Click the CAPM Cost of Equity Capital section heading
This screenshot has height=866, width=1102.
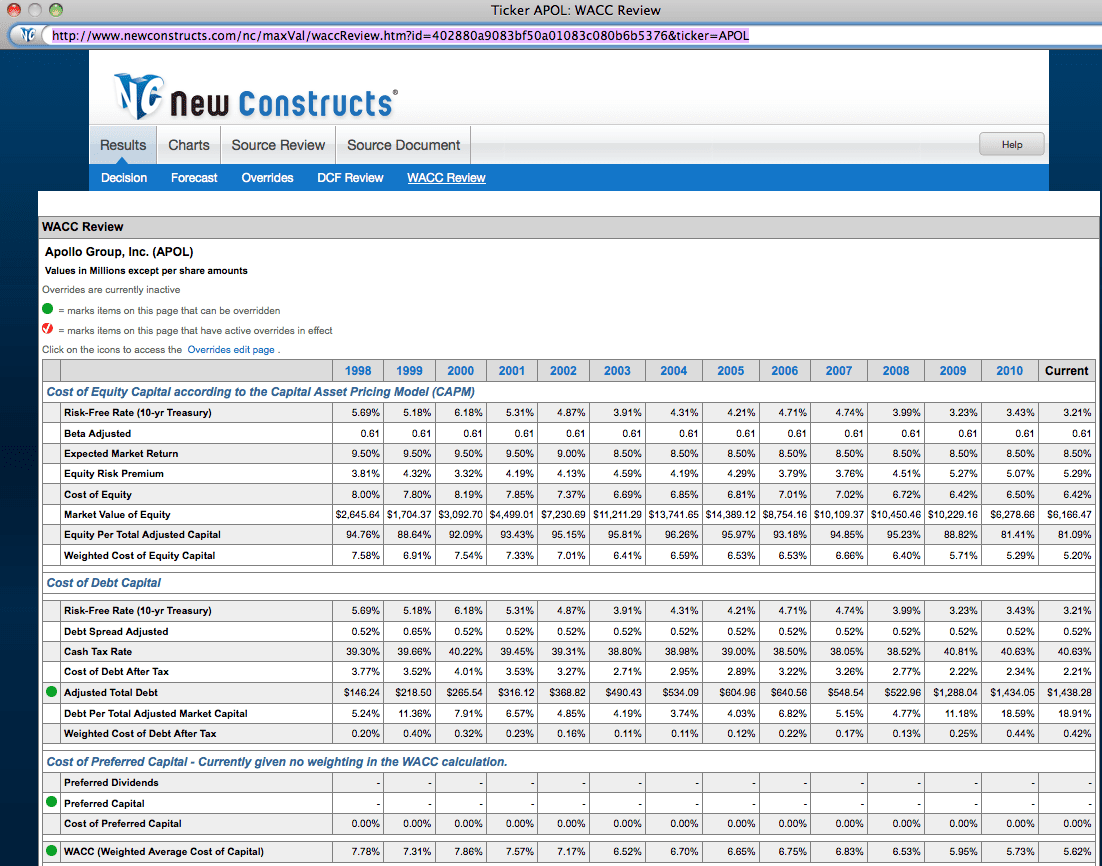(260, 392)
